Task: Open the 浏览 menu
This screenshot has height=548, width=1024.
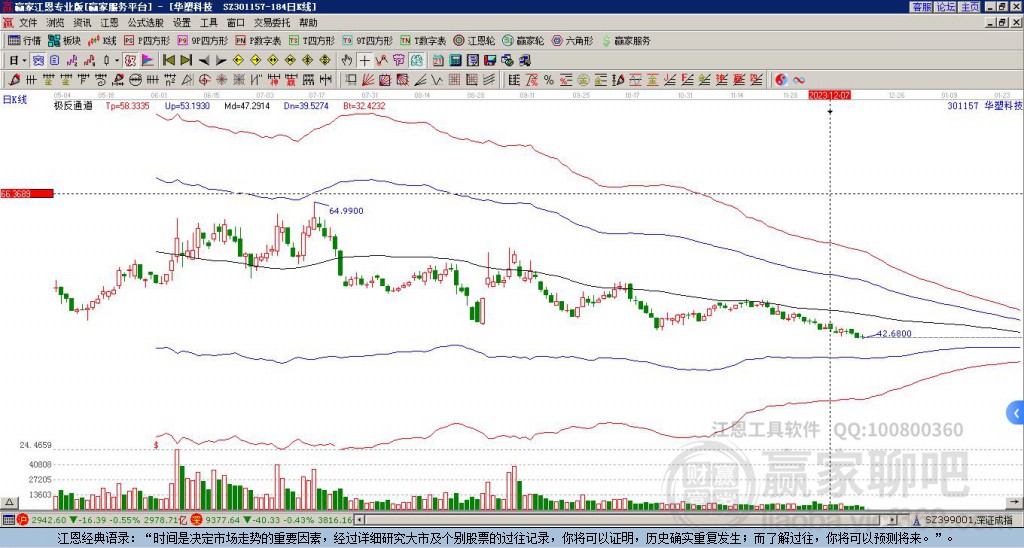Action: (x=55, y=23)
